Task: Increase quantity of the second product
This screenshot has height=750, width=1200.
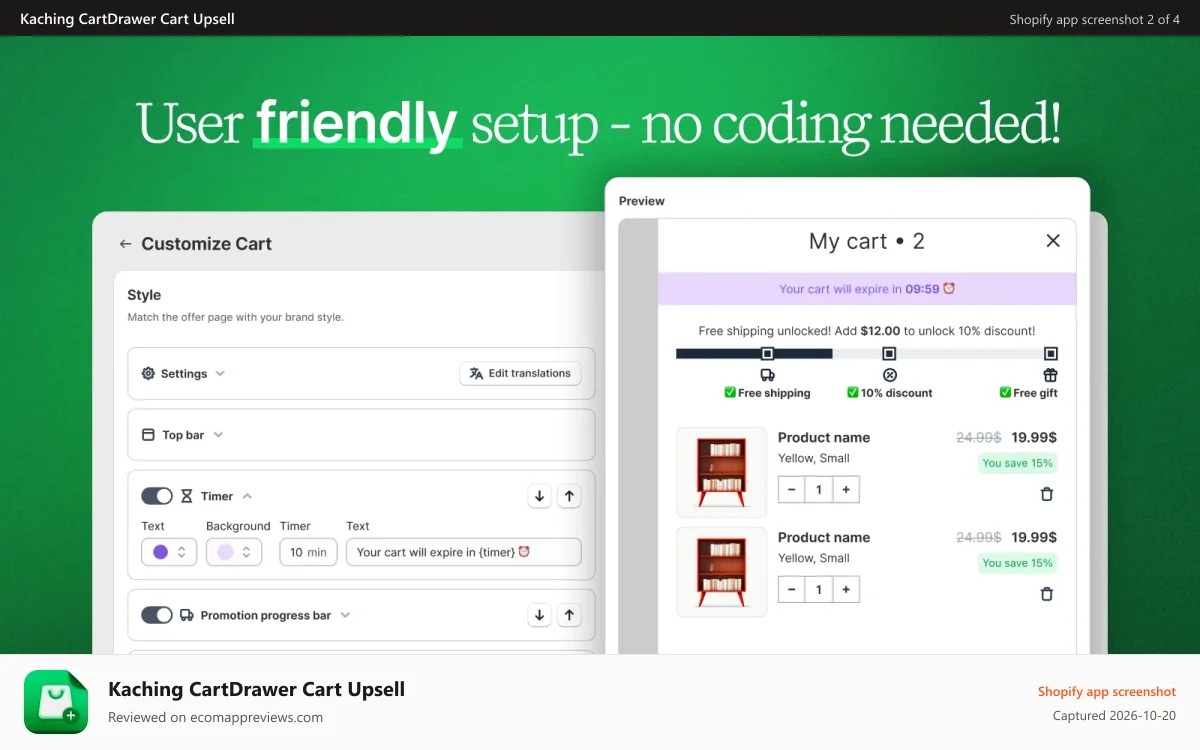Action: tap(846, 590)
